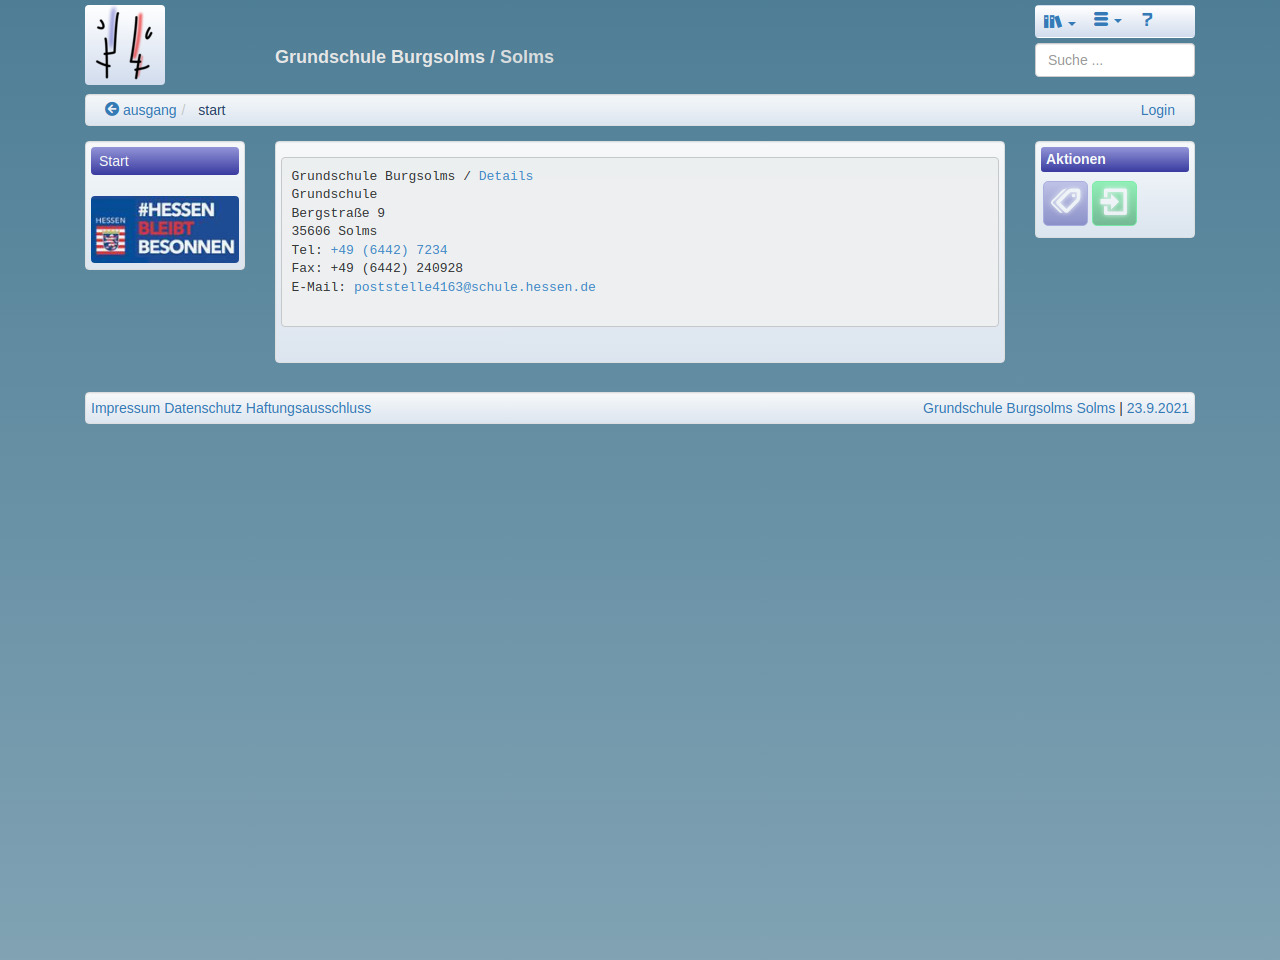Click the 23.9.2021 date link
Screen dimensions: 1280x960
tap(1157, 408)
